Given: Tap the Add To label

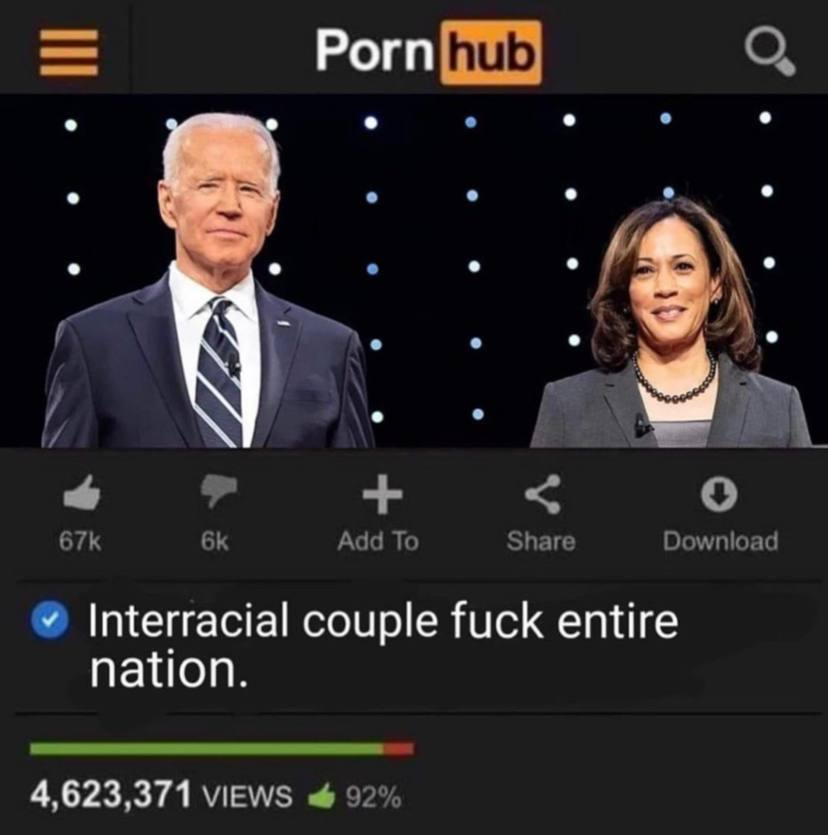Looking at the screenshot, I should pos(378,541).
